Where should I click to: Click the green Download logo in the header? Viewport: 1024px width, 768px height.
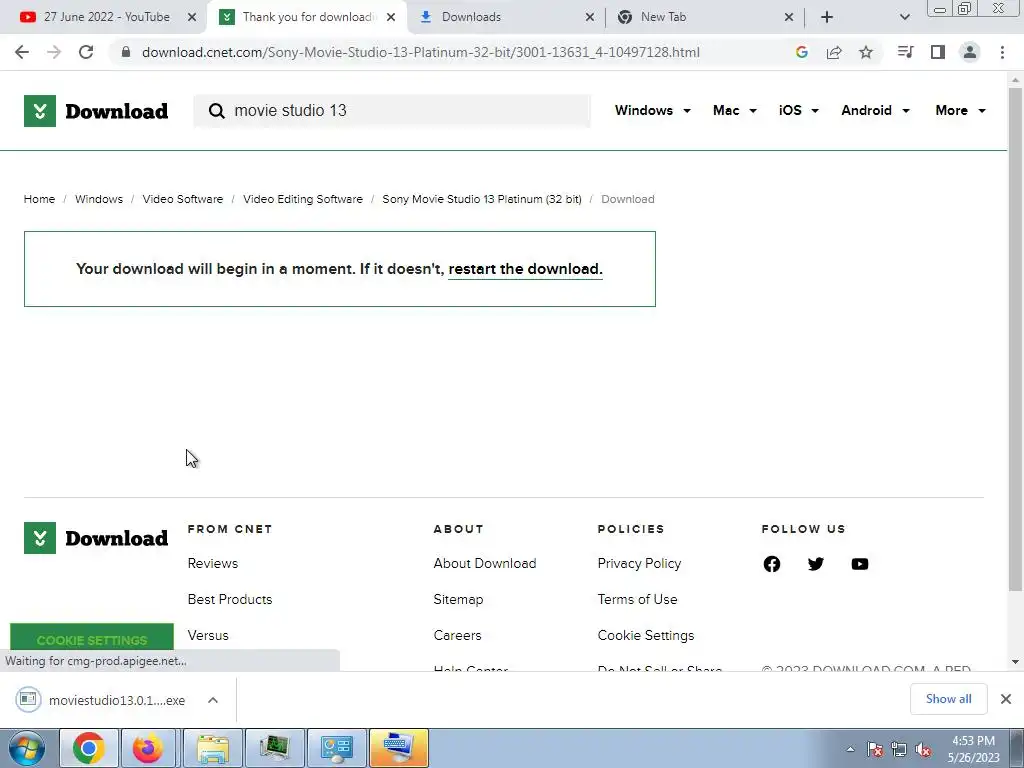(96, 111)
